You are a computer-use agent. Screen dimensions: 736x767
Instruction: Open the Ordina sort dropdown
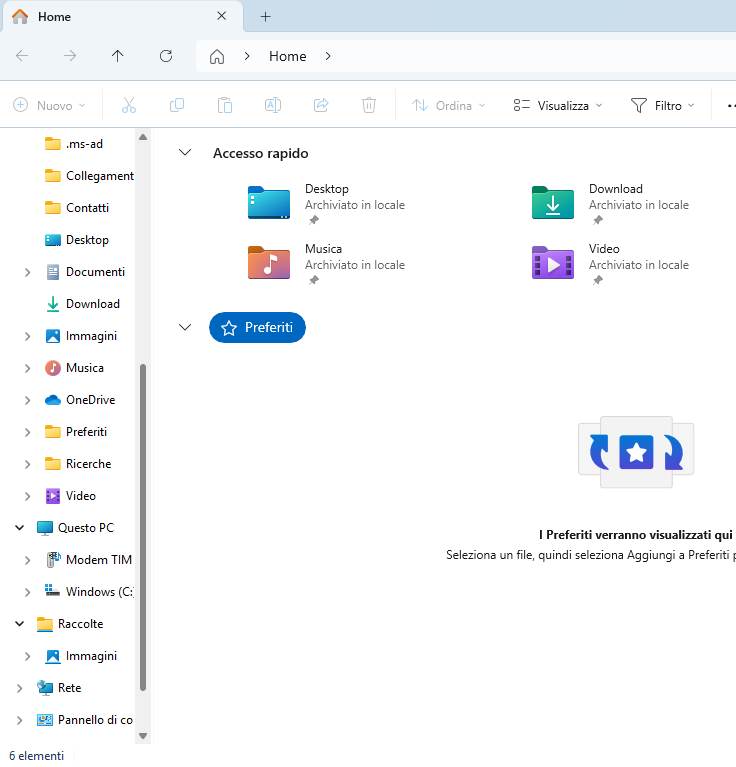coord(448,106)
